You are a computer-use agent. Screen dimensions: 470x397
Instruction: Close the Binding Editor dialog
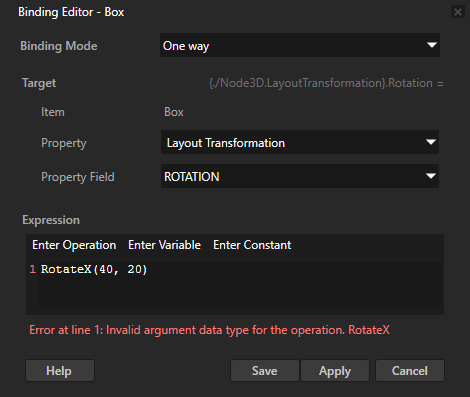pyautogui.click(x=458, y=12)
